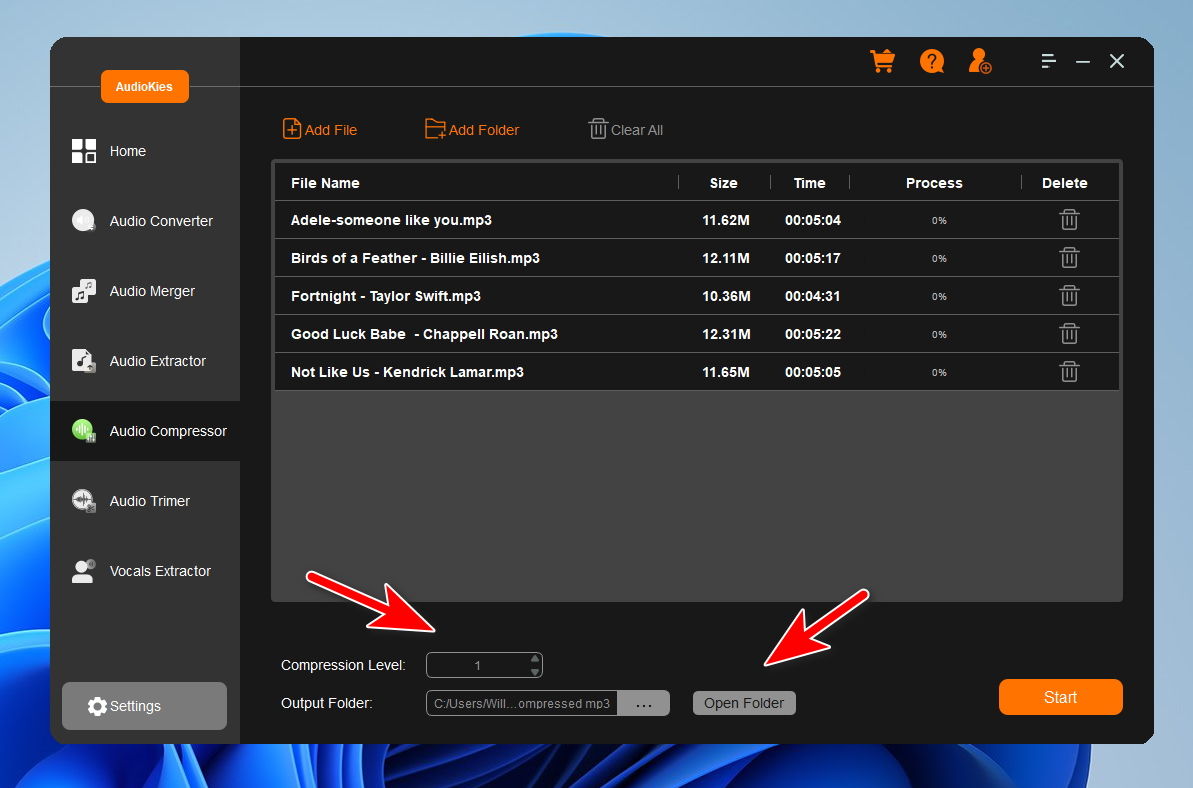
Task: Open Audio Merger in sidebar
Action: pos(145,291)
